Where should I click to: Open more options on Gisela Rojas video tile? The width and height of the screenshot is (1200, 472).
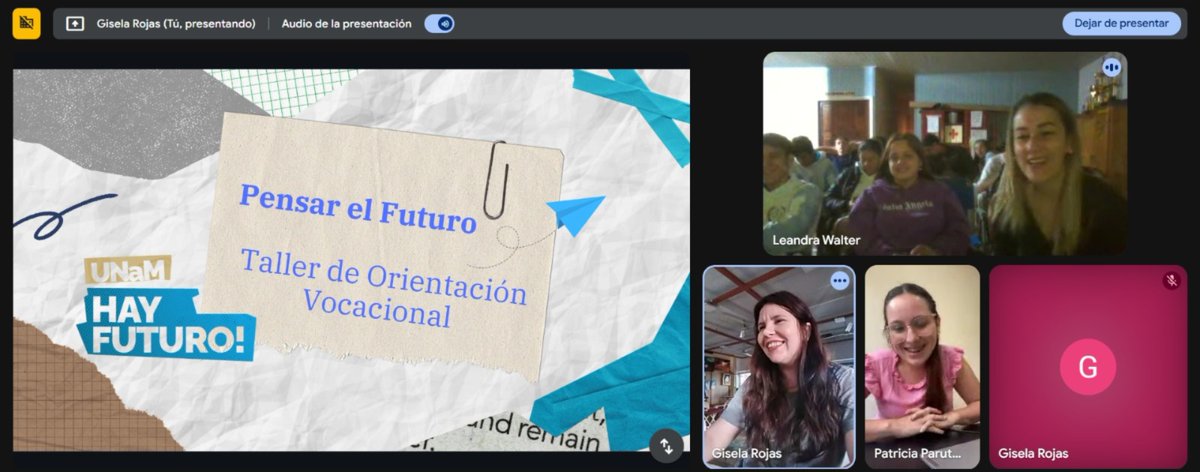[839, 281]
